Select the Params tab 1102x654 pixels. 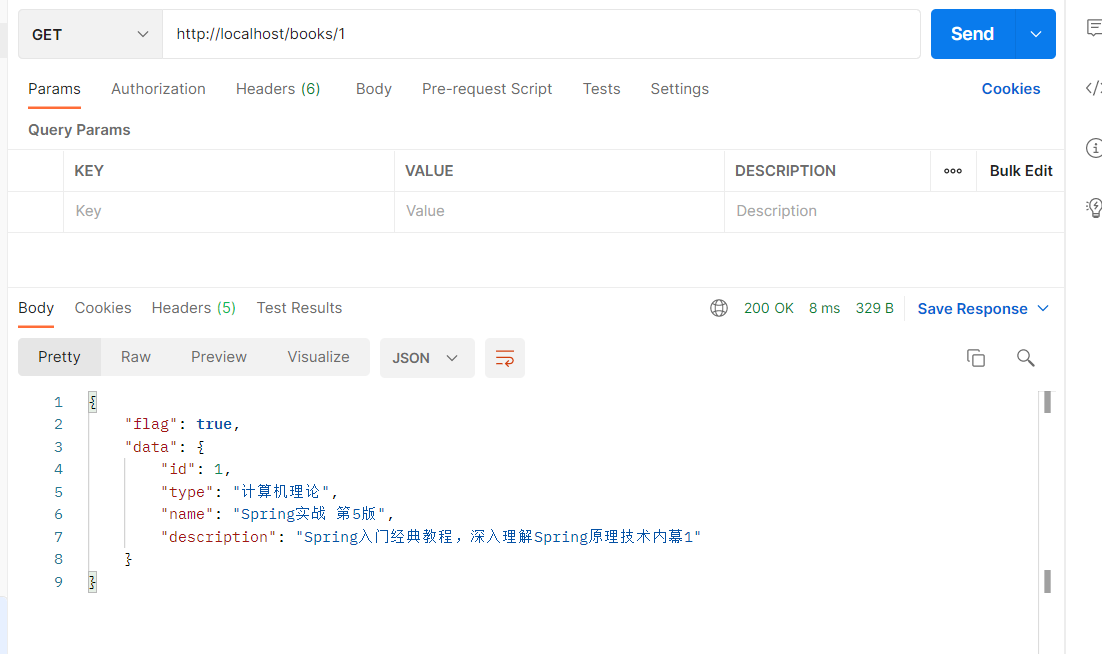54,89
